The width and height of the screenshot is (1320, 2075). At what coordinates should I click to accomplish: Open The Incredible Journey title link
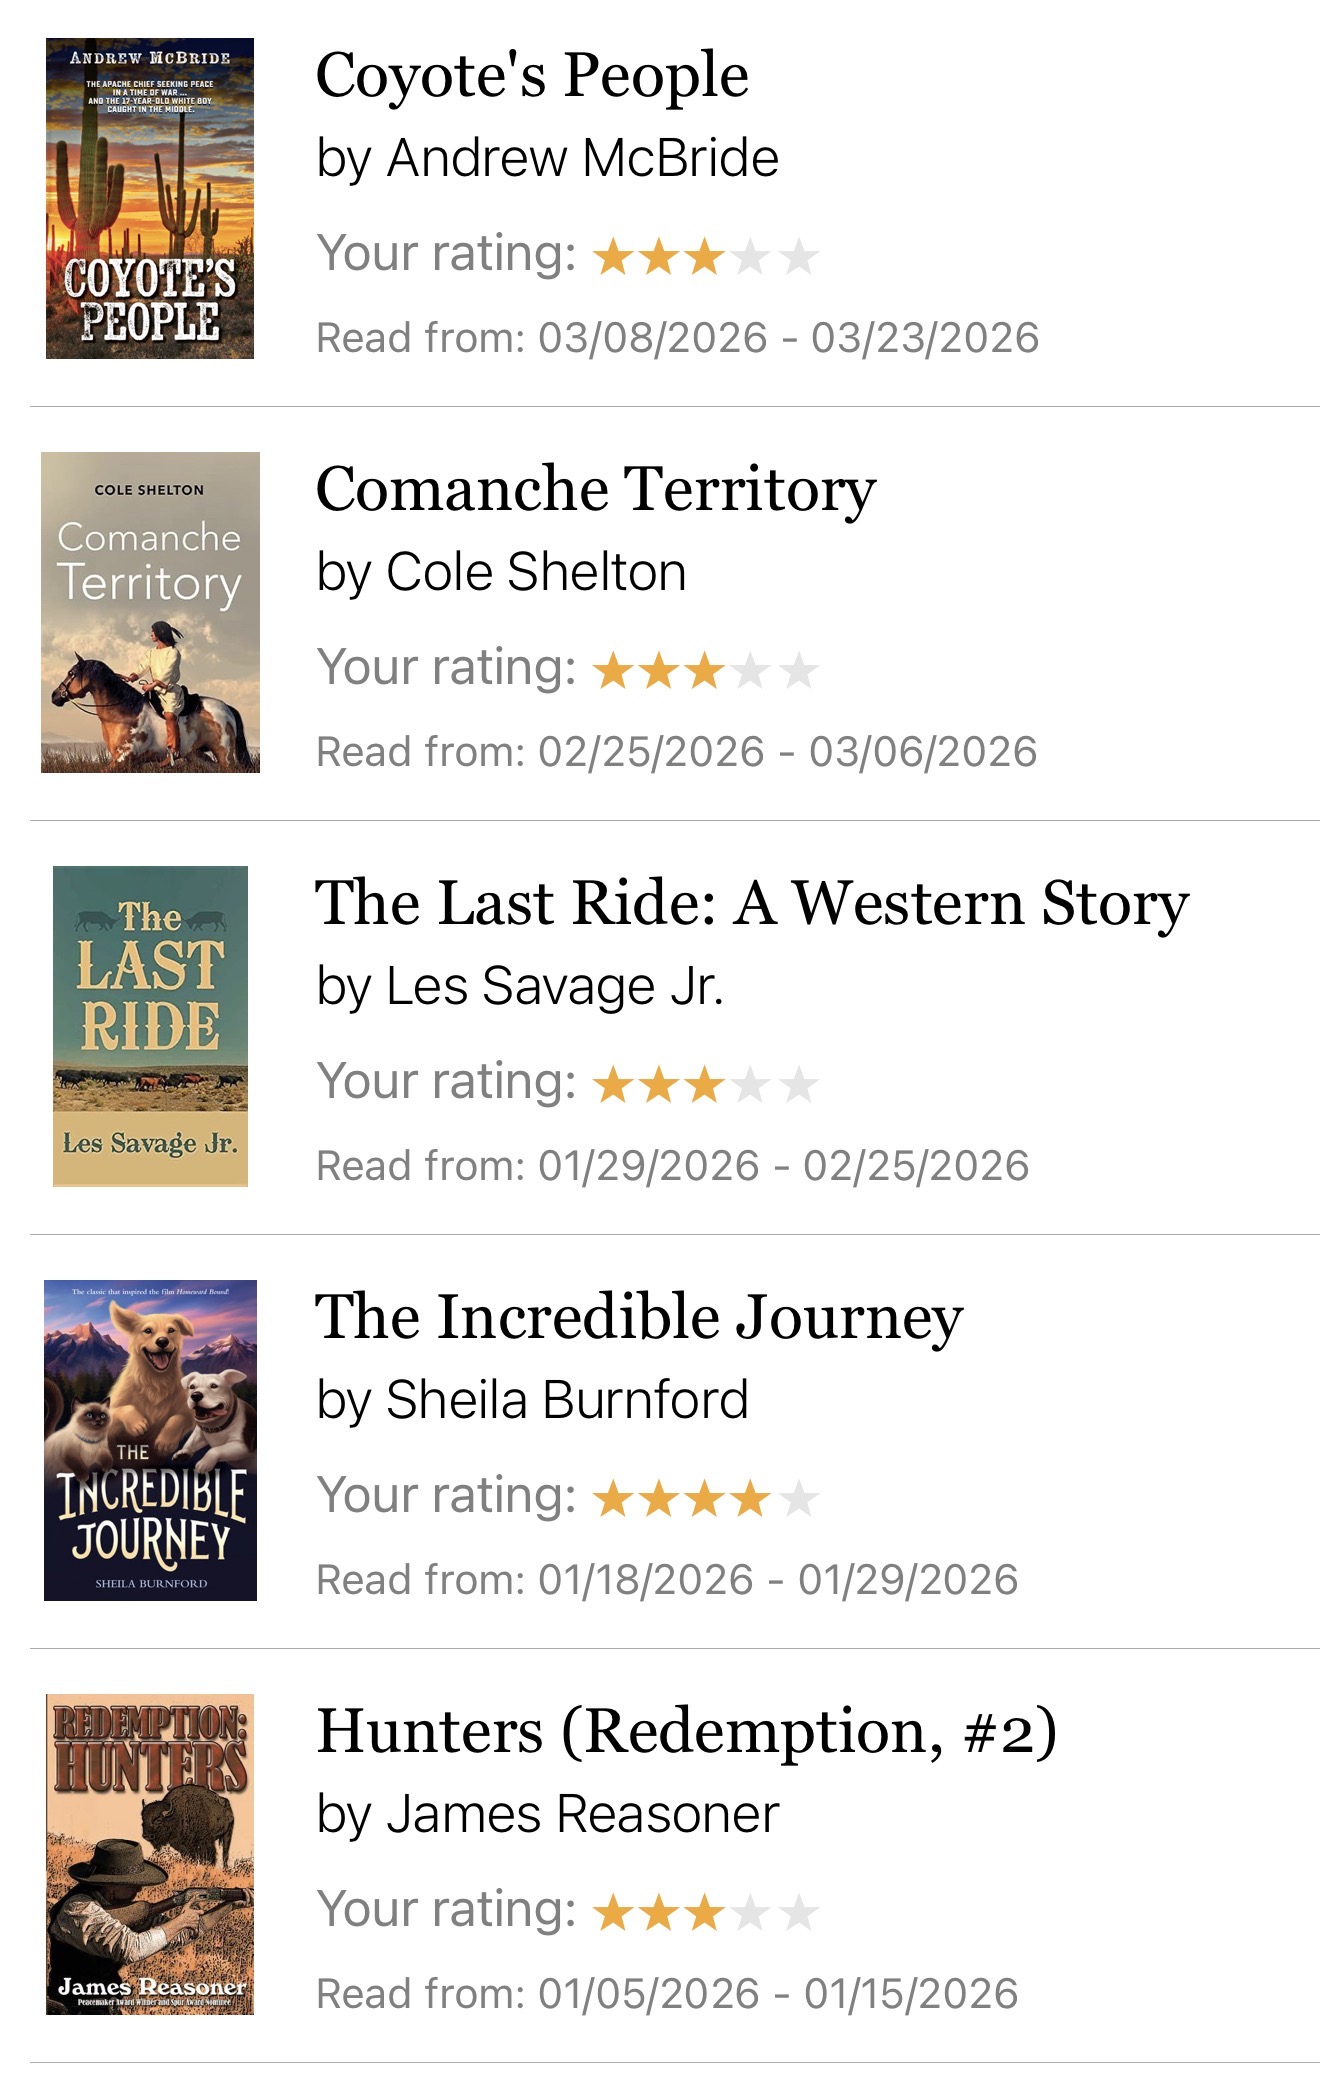coord(639,1318)
